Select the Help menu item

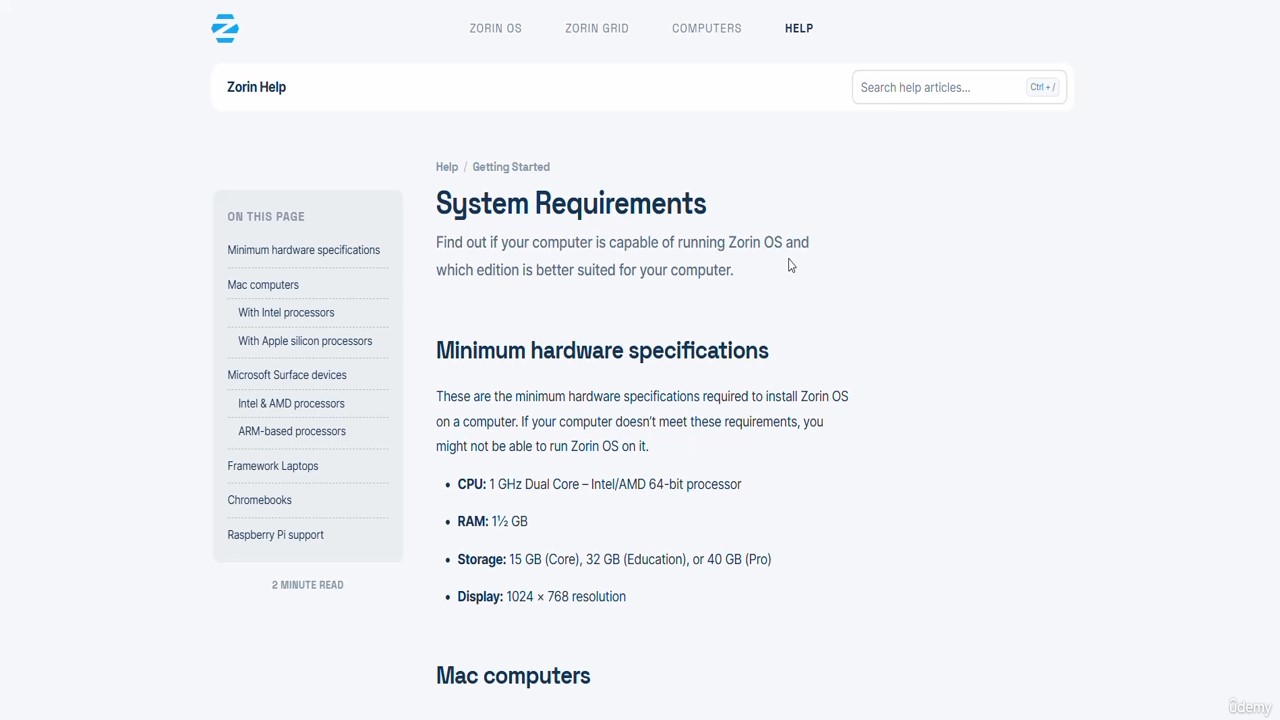pos(799,28)
